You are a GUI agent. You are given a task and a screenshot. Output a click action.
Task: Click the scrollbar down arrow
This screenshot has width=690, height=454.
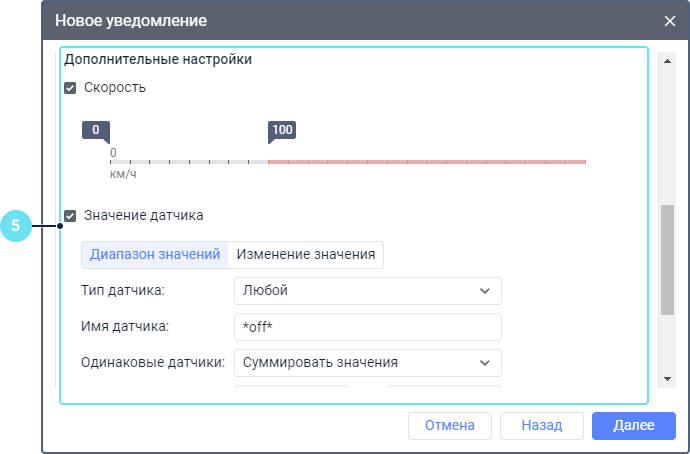tap(667, 379)
